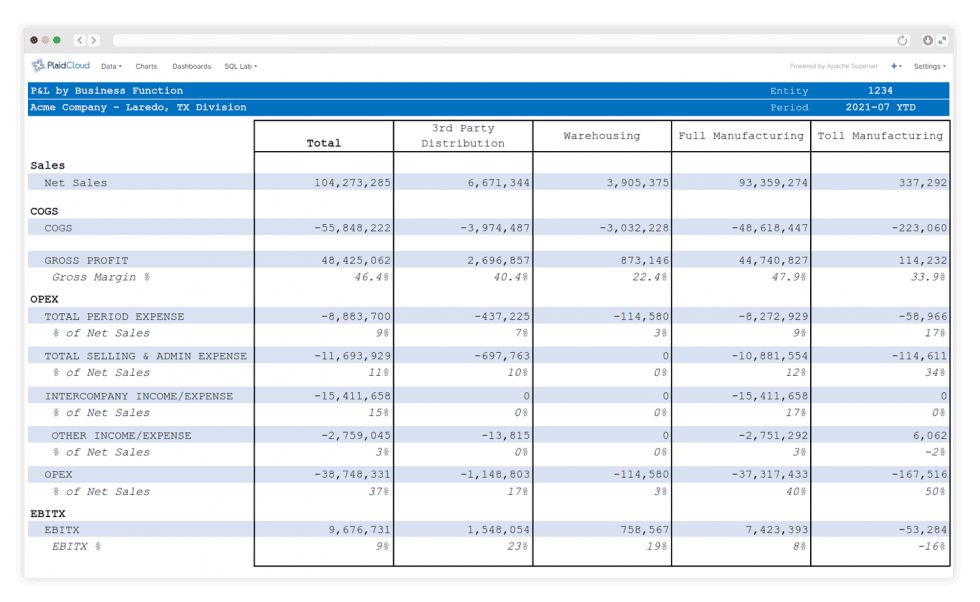Click Gross Margin % total 46.4%

372,277
